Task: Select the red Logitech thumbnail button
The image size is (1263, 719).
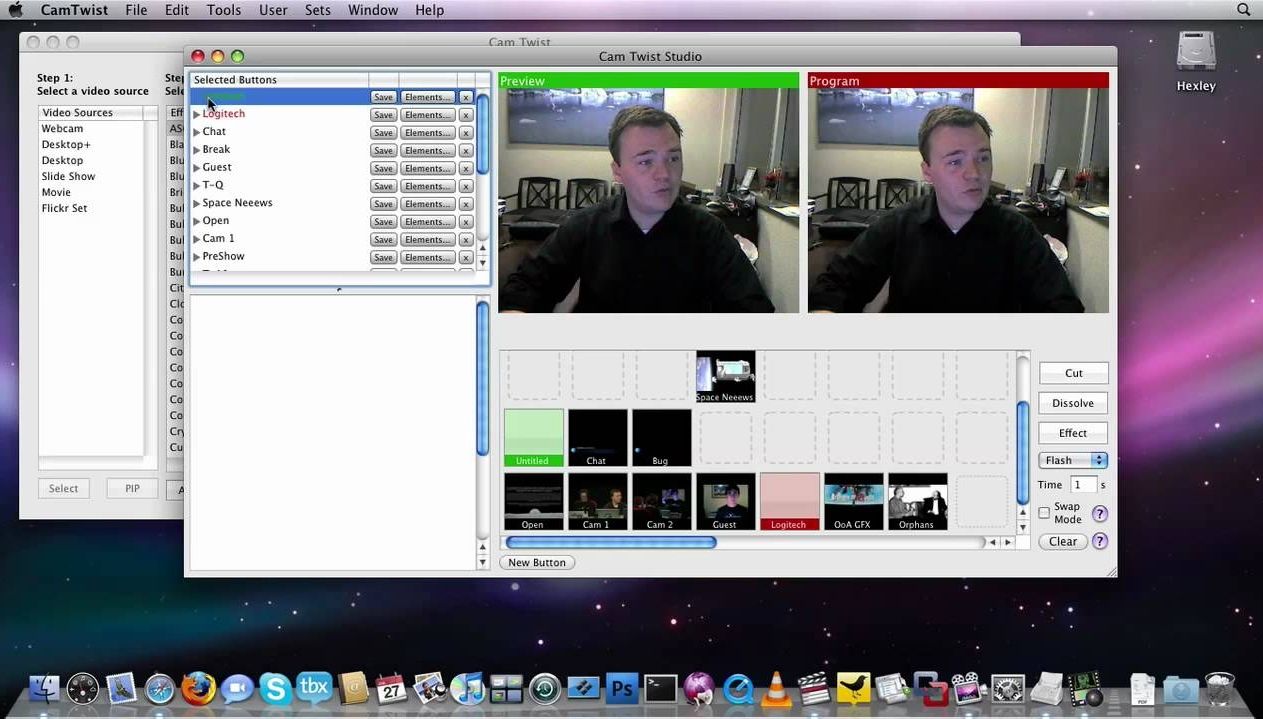Action: [789, 501]
